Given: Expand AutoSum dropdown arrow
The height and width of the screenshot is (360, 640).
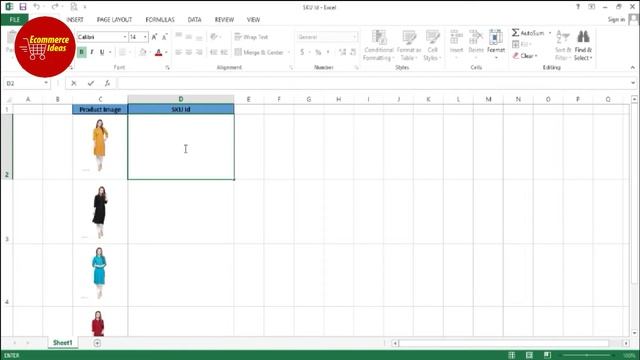Looking at the screenshot, I should [550, 33].
